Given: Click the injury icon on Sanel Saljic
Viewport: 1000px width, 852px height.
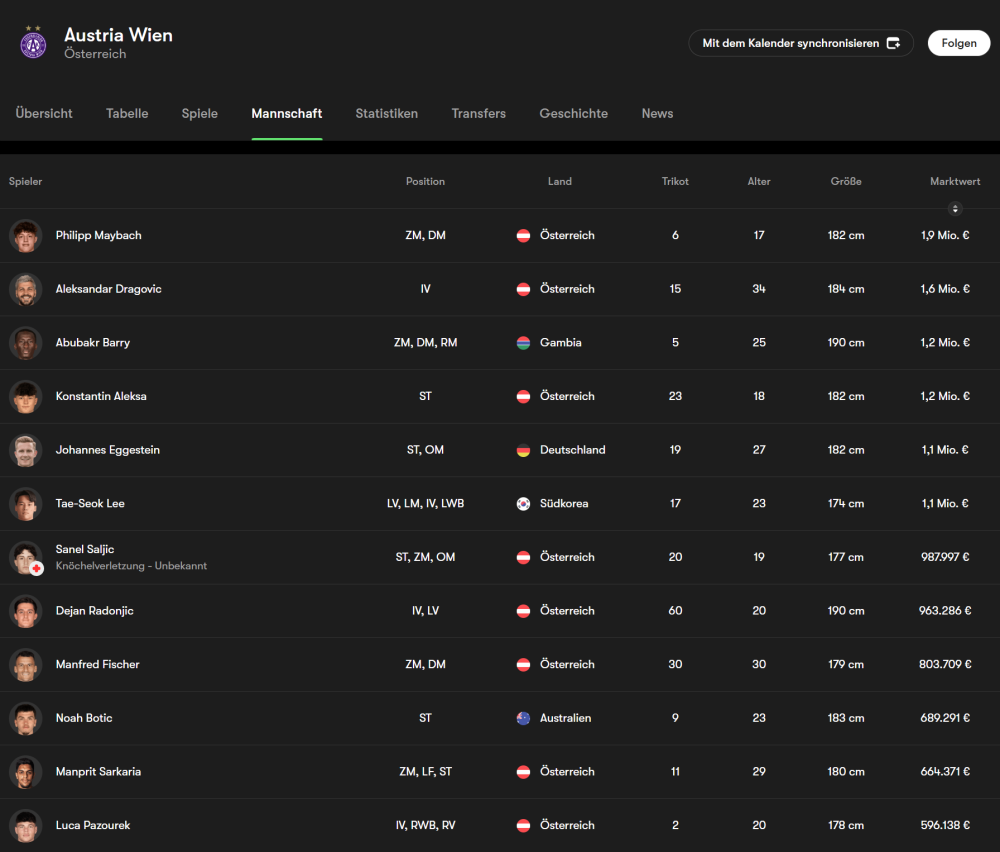Looking at the screenshot, I should [37, 568].
